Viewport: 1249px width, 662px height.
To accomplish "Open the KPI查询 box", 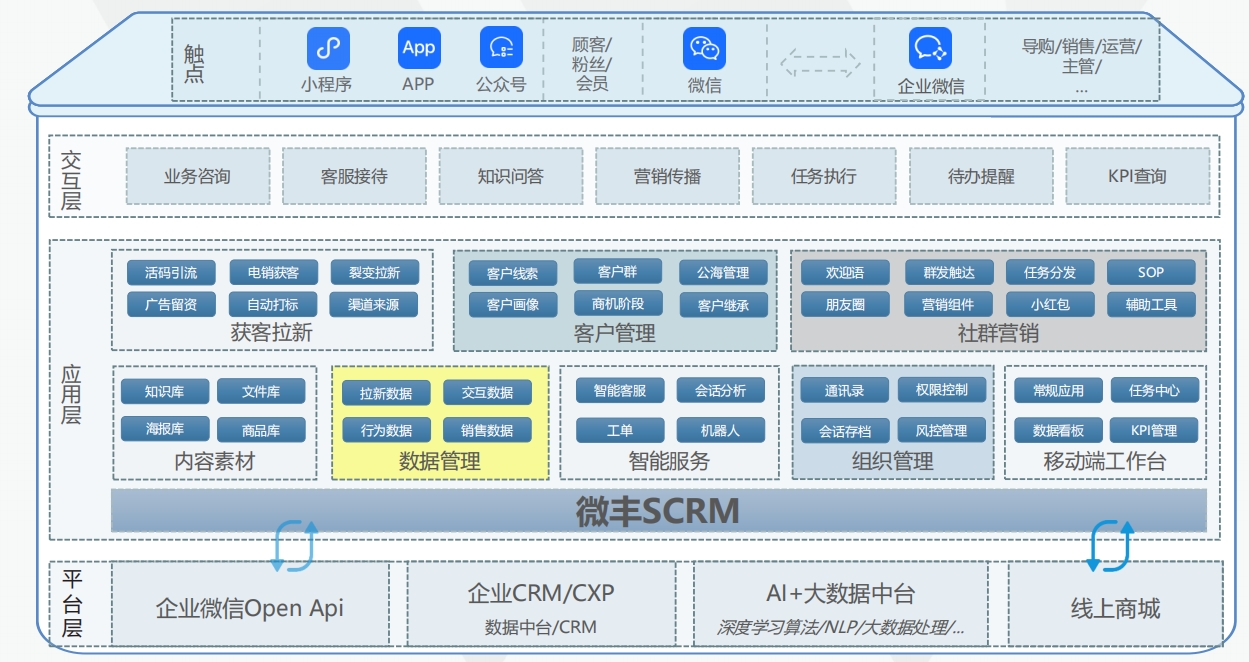I will coord(1137,176).
